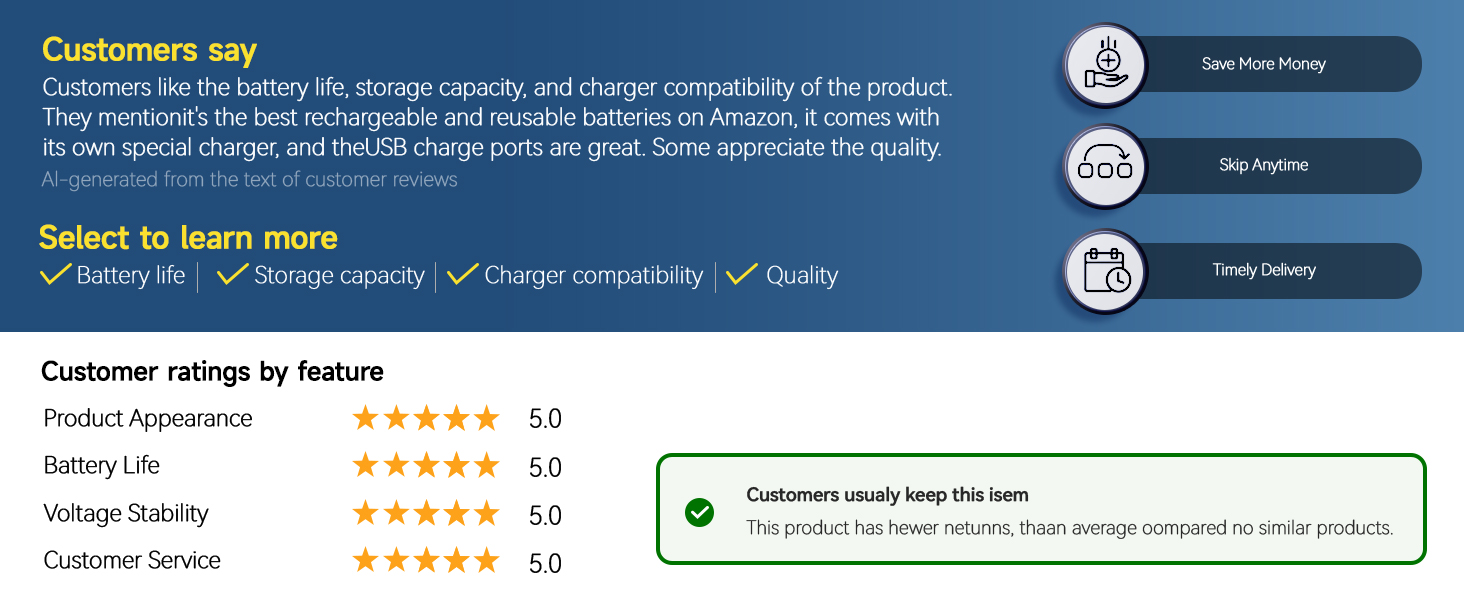The height and width of the screenshot is (600, 1464).
Task: Open the Quality review topic
Action: tap(802, 276)
